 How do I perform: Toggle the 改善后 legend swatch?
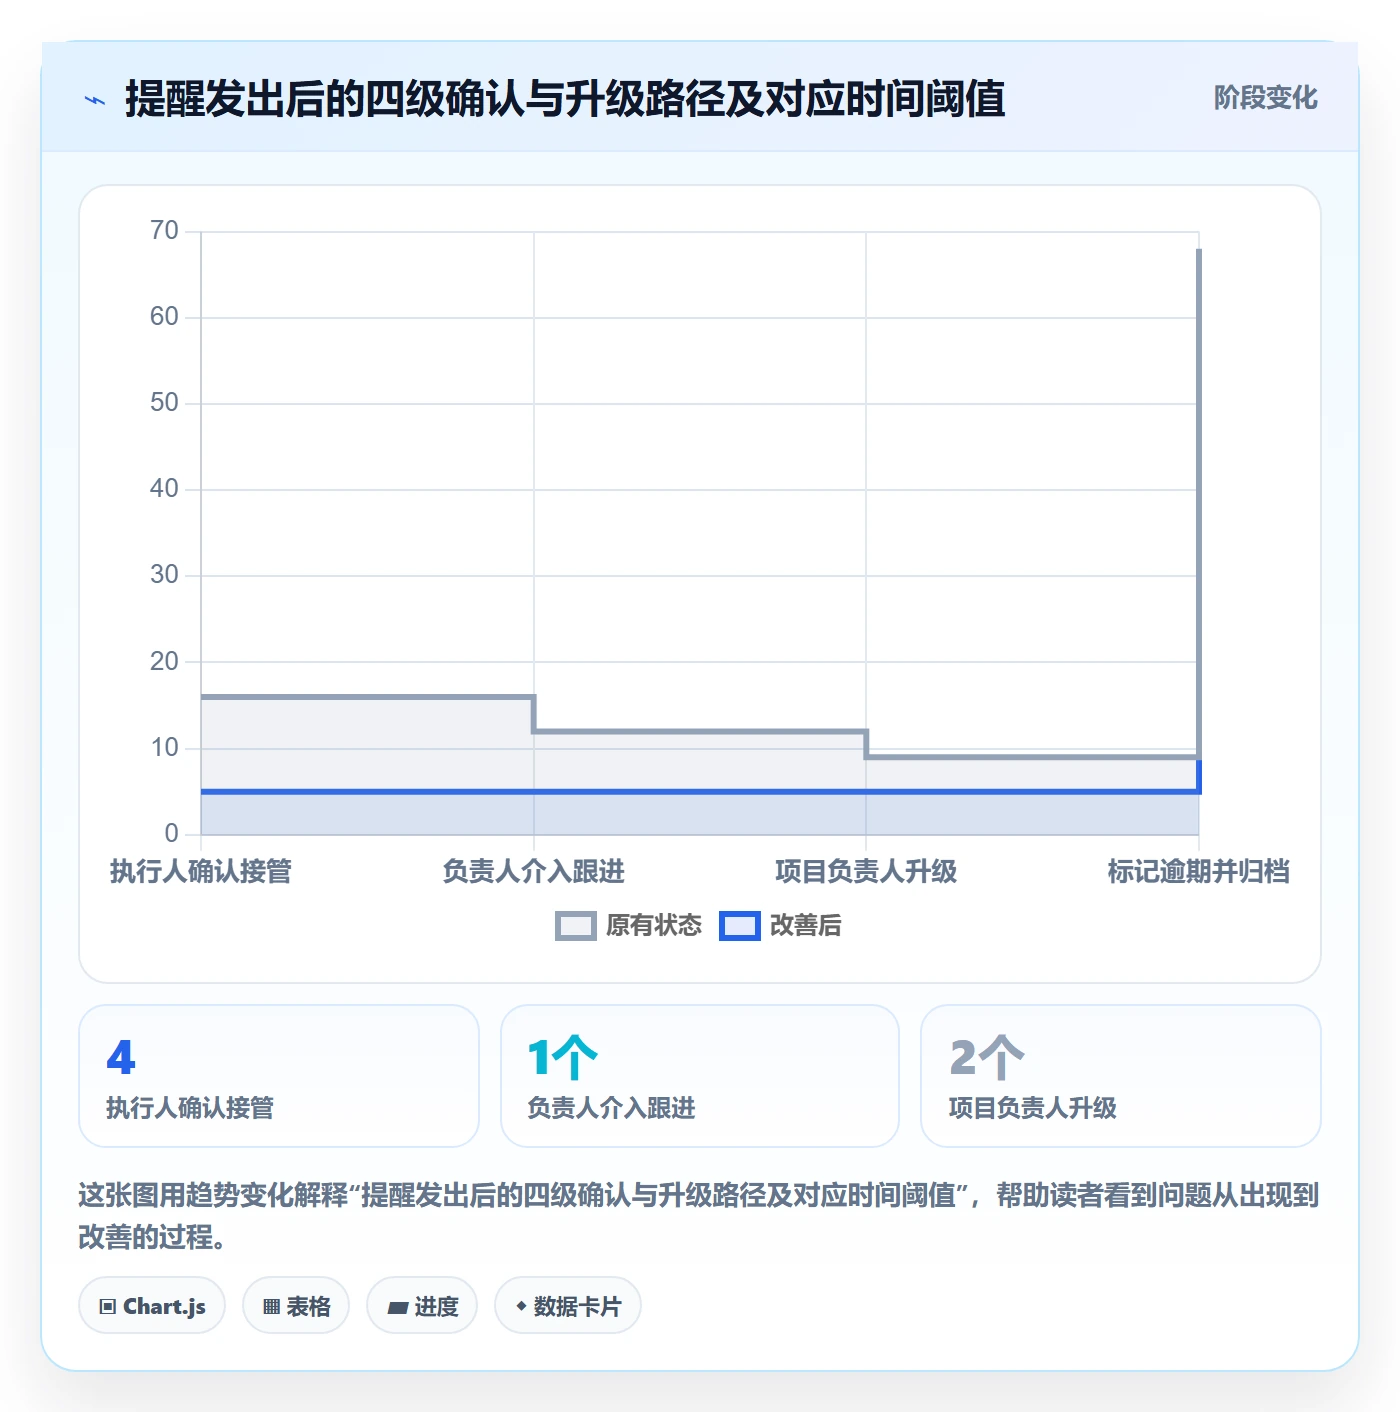(x=740, y=926)
